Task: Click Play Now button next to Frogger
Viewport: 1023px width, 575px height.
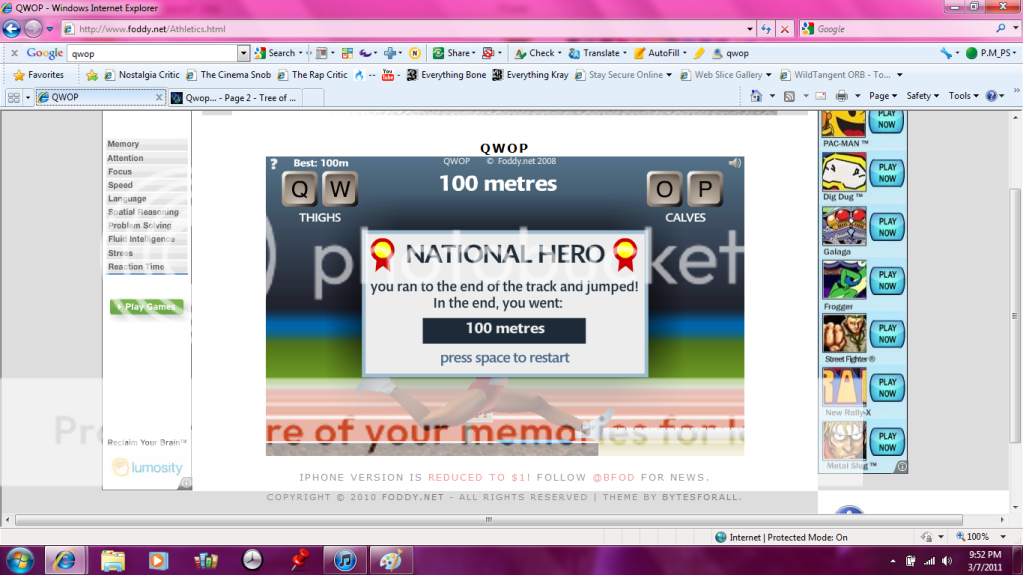Action: click(887, 280)
